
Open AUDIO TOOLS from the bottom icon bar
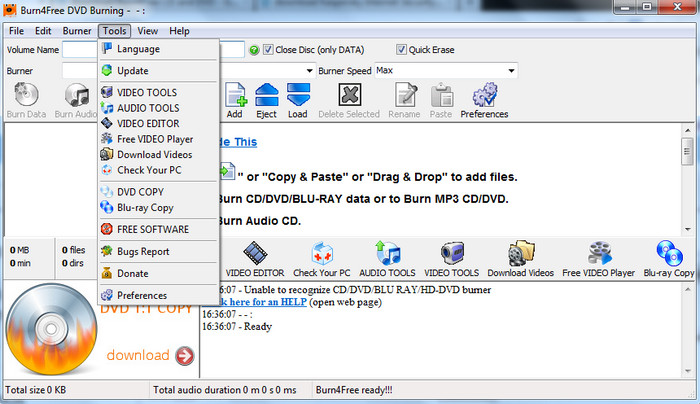tap(388, 253)
